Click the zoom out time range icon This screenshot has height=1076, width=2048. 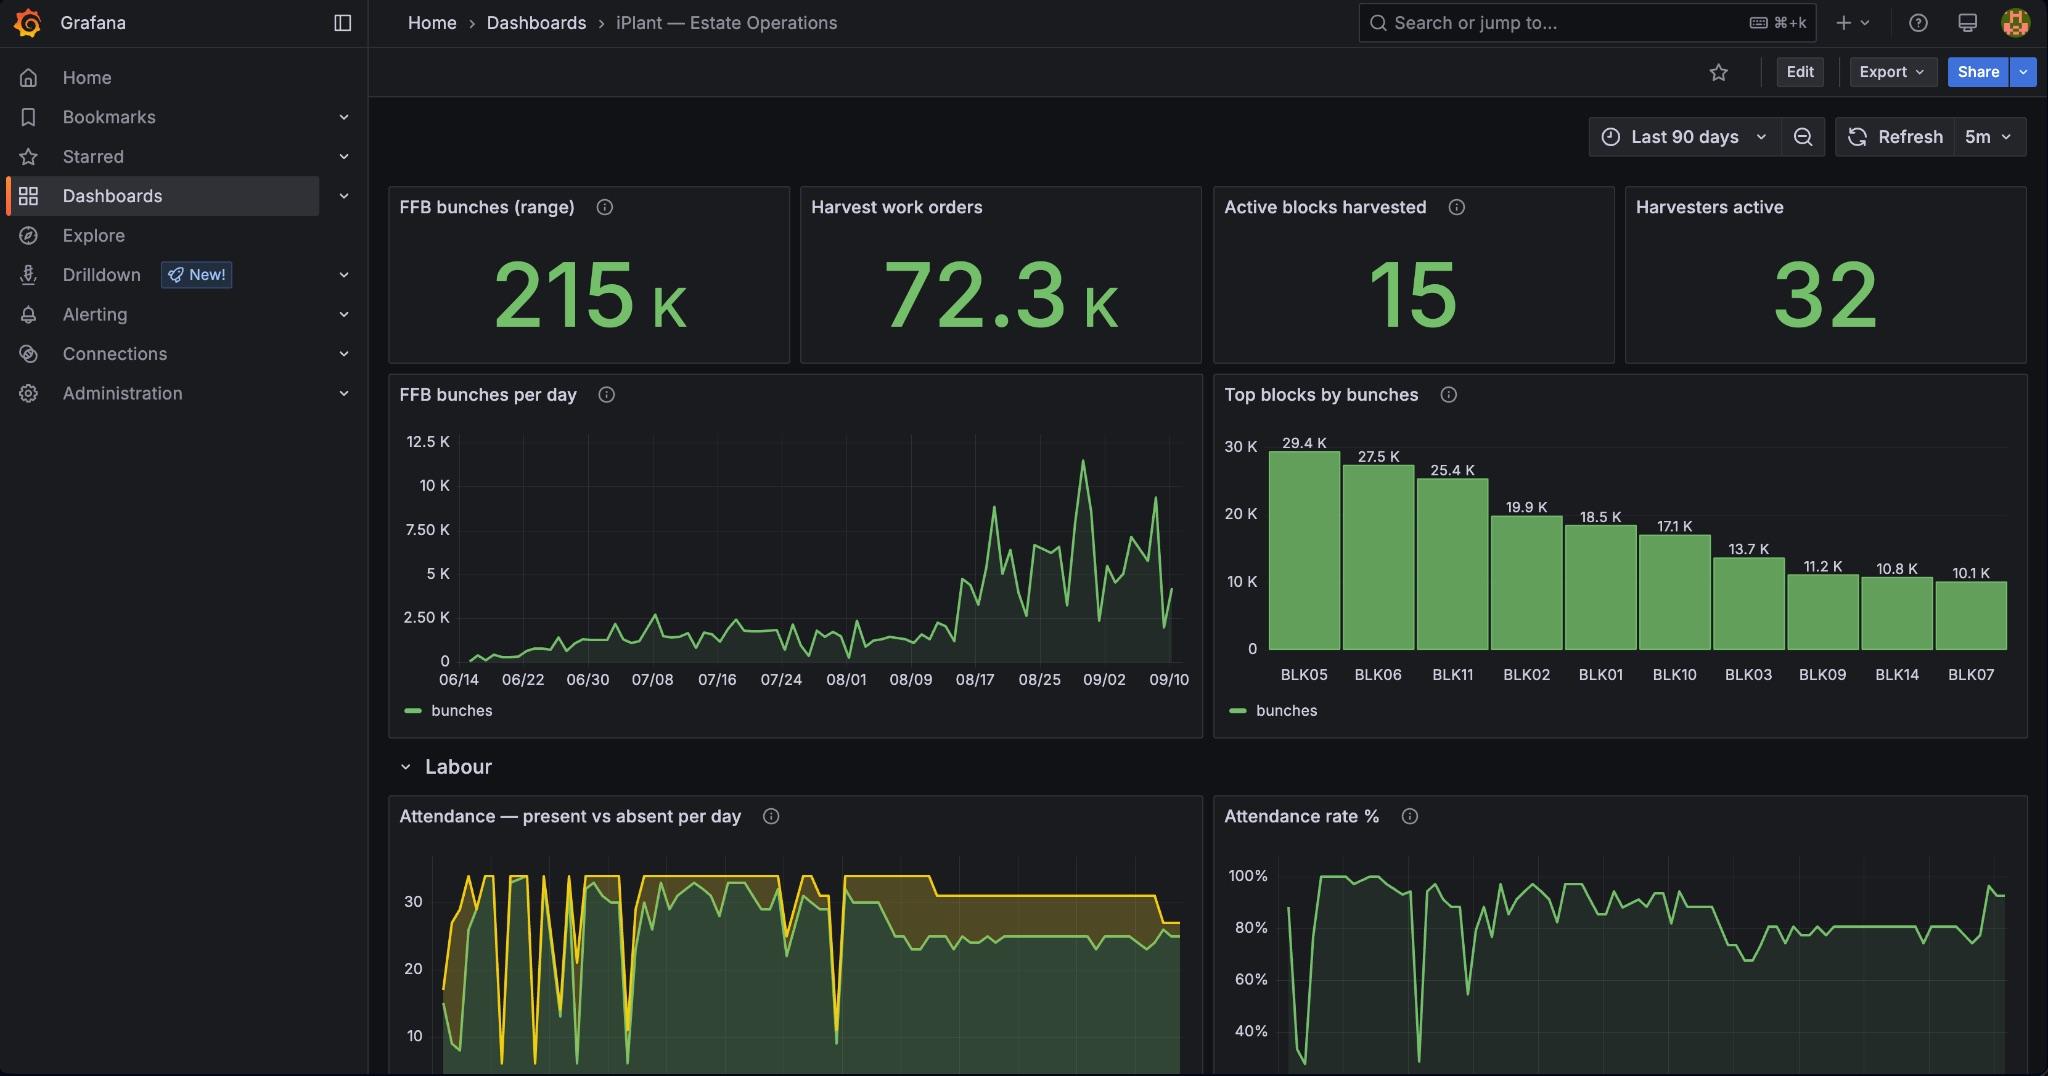coord(1803,137)
